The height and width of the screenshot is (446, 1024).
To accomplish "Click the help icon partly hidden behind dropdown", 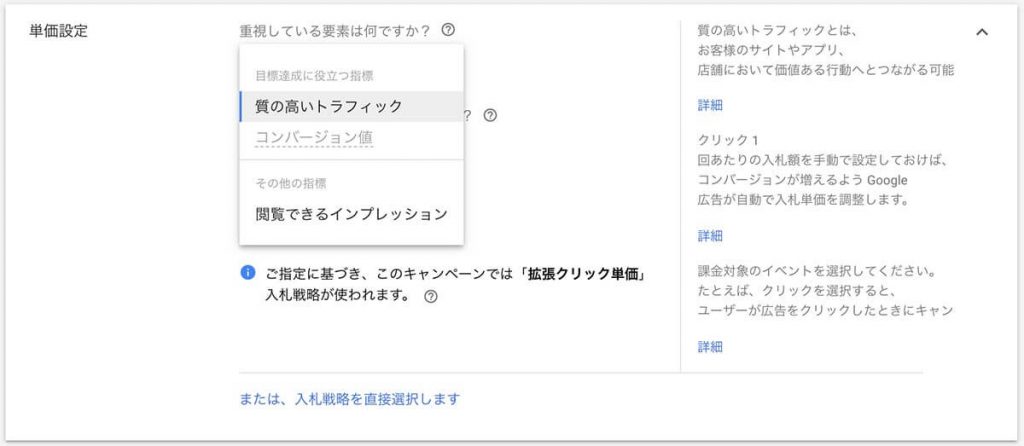I will (490, 116).
